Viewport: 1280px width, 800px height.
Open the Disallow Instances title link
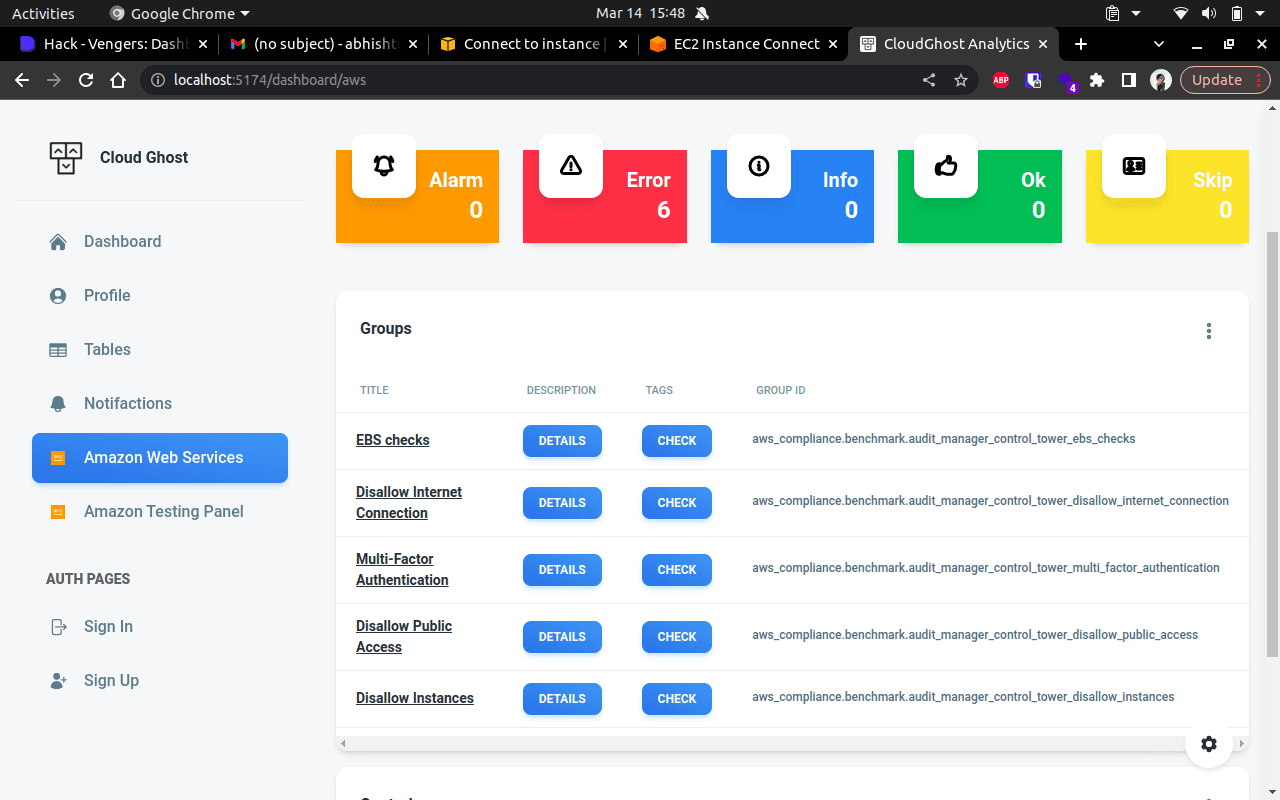click(415, 698)
